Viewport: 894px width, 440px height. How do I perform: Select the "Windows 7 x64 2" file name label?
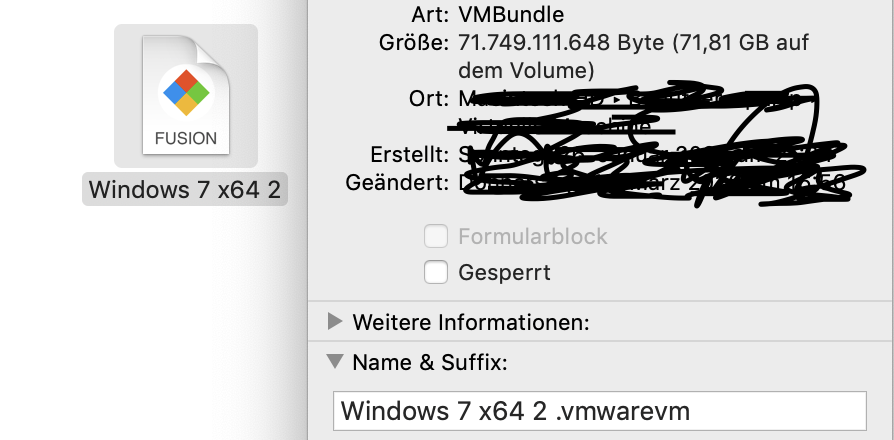coord(185,189)
